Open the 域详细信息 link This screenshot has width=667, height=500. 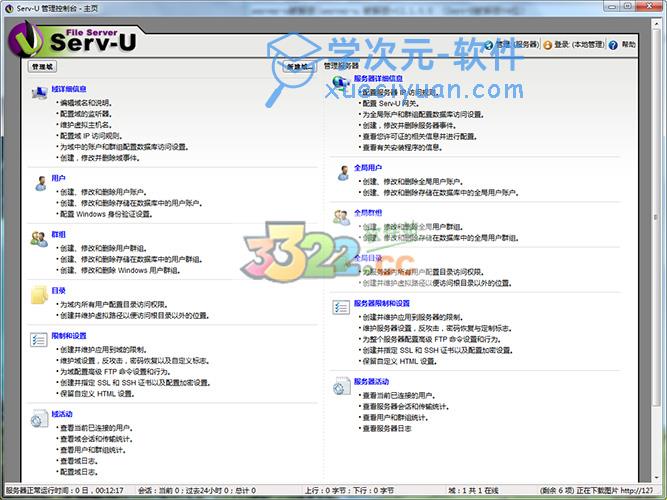[x=69, y=89]
